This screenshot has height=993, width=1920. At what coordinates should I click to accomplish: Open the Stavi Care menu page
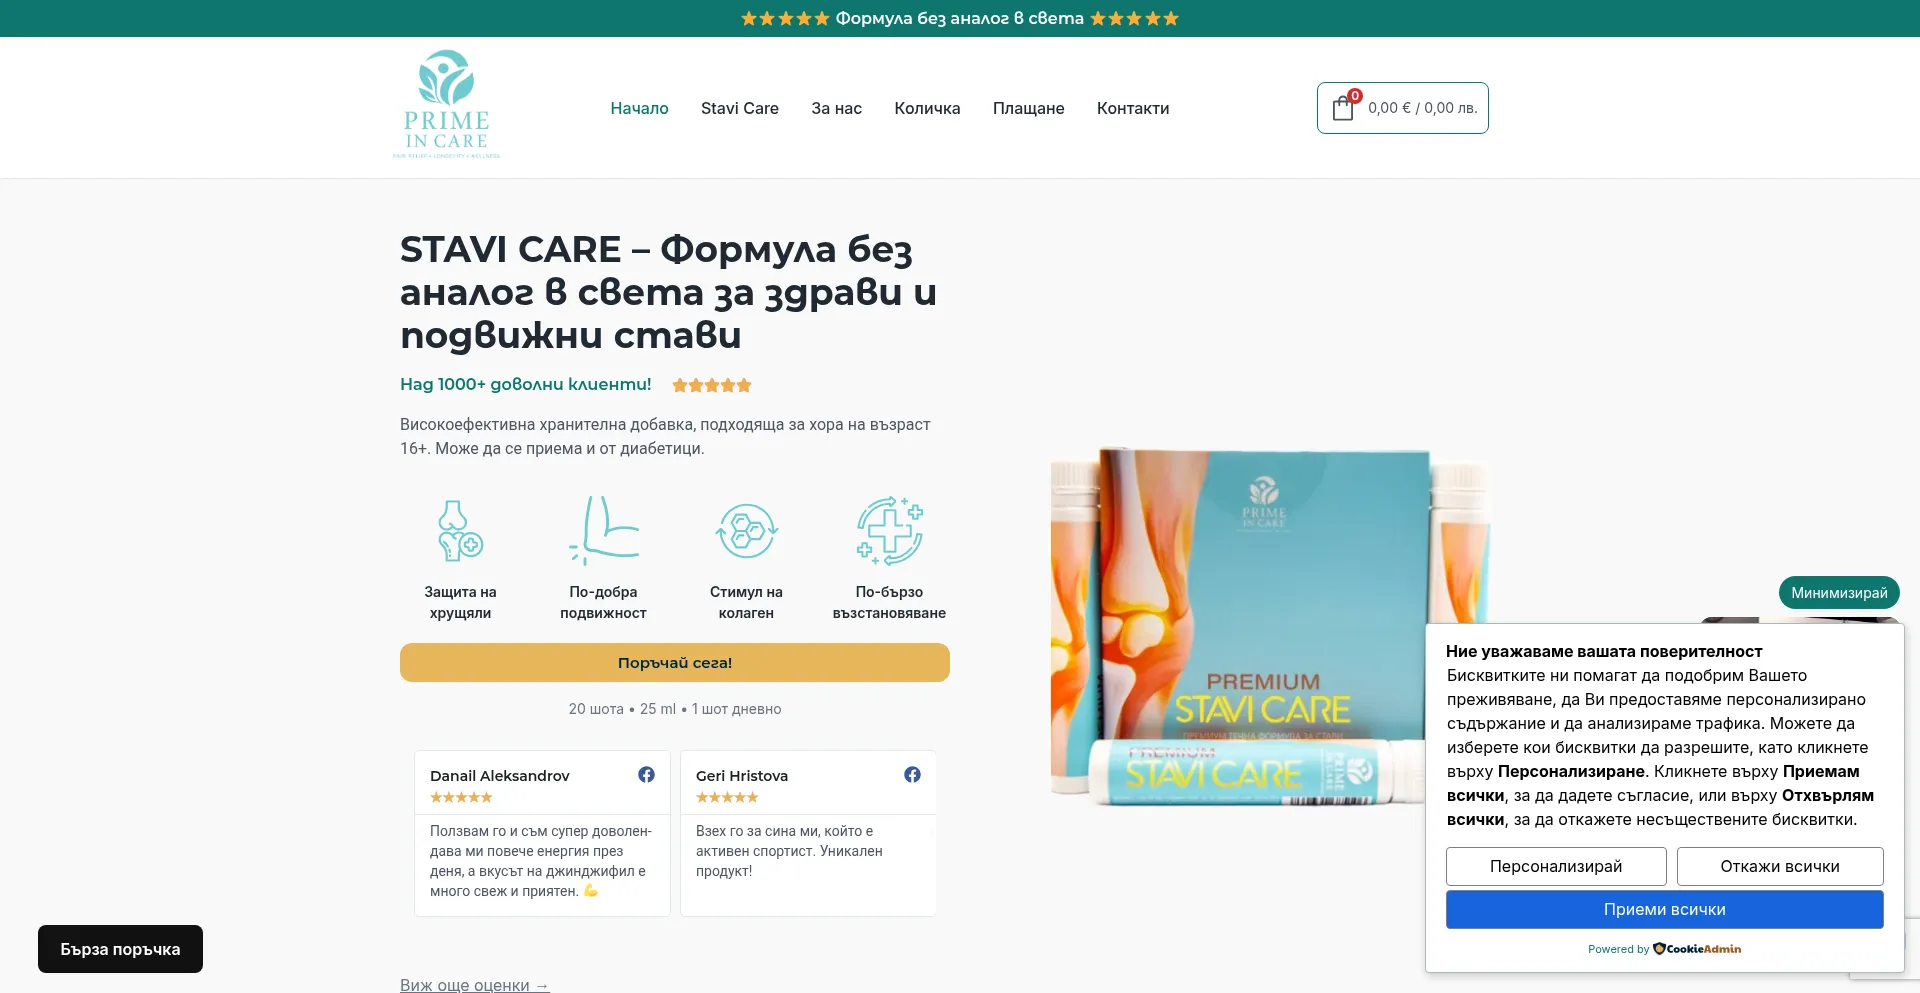click(740, 108)
